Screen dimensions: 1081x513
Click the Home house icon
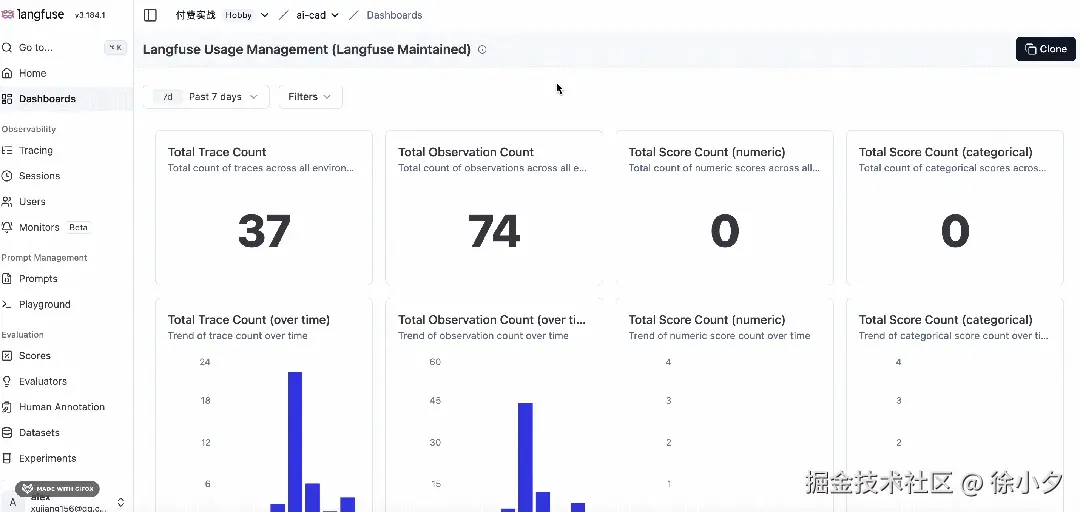coord(7,73)
